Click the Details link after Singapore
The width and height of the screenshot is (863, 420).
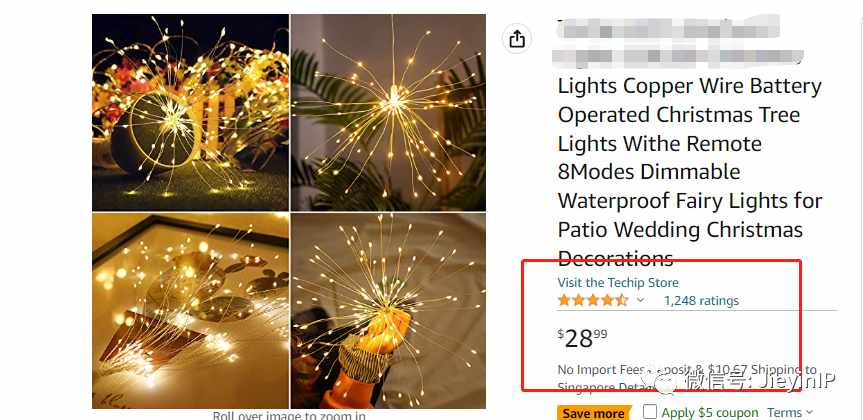pos(635,388)
